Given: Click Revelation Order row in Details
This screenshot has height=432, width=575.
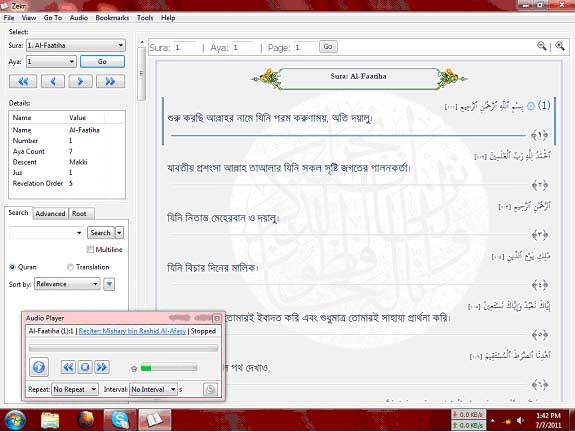Looking at the screenshot, I should tap(67, 183).
